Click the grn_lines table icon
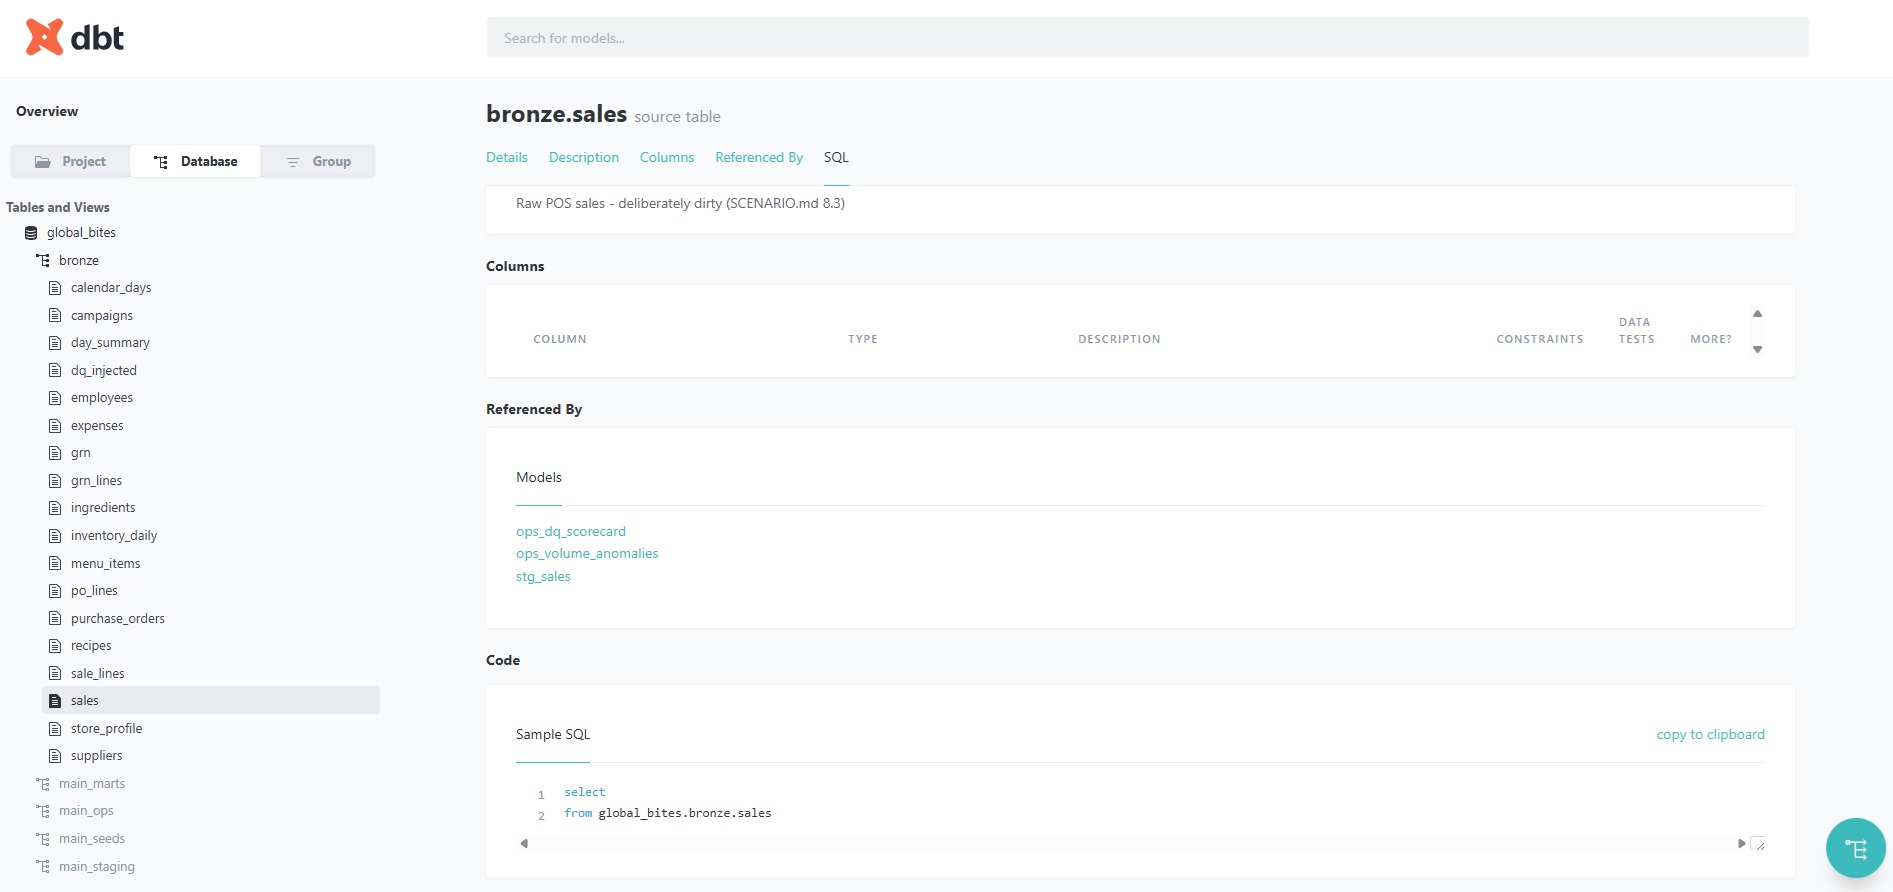This screenshot has height=892, width=1893. (55, 481)
